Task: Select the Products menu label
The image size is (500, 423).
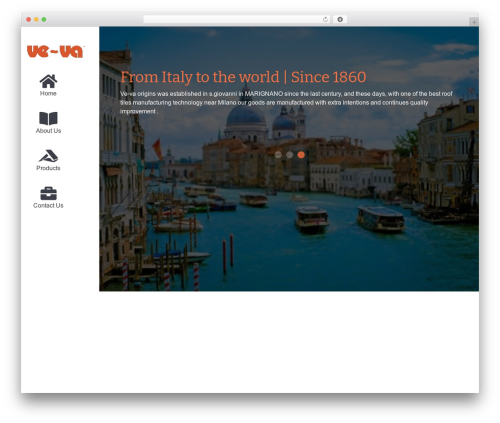Action: coord(48,168)
